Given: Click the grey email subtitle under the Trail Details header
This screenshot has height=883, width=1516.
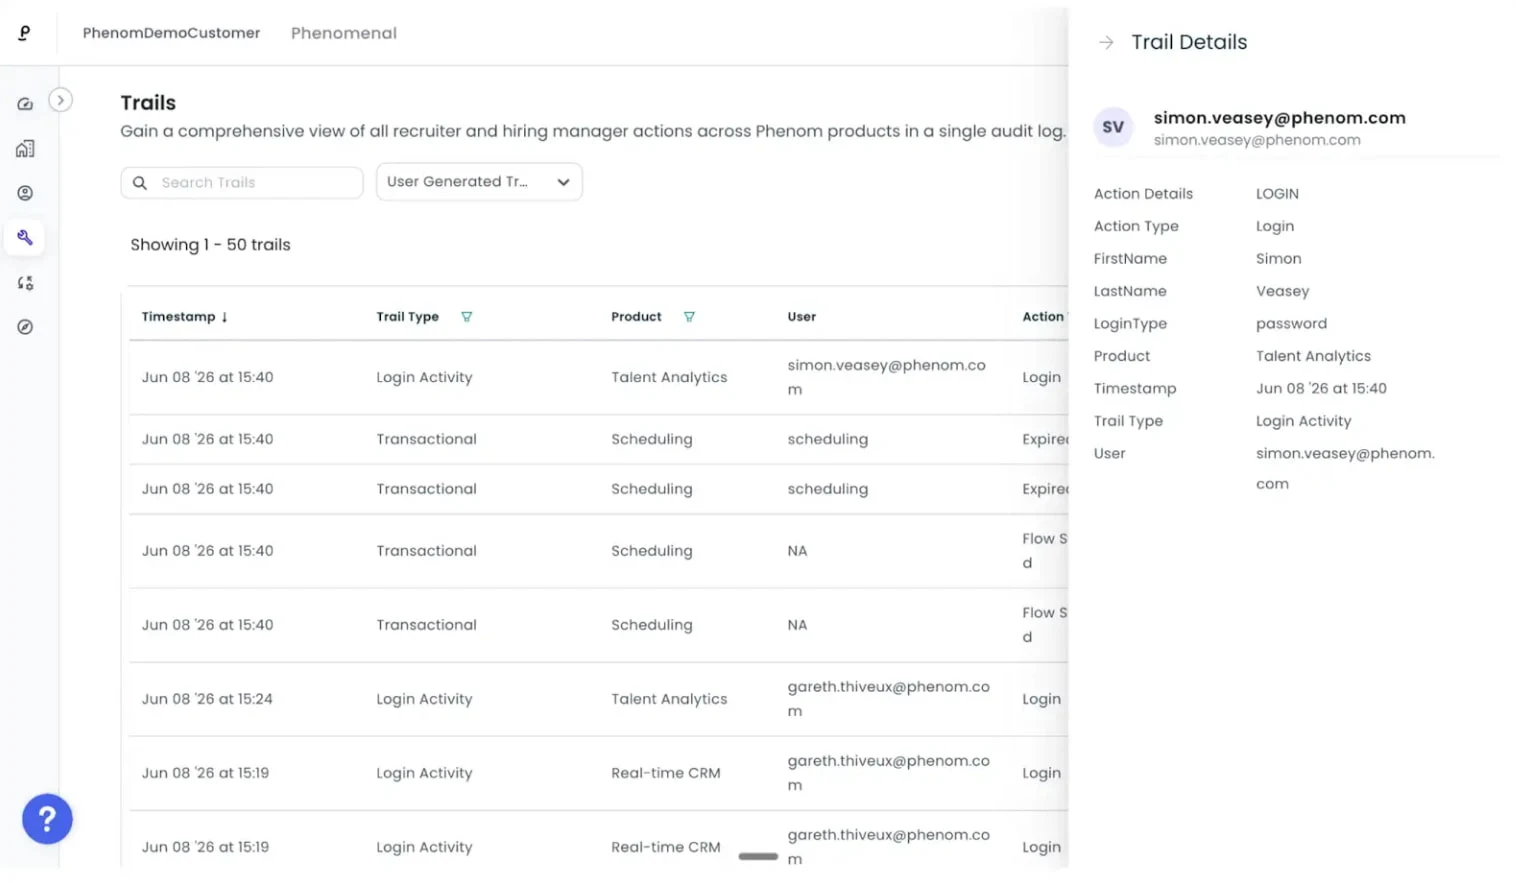Looking at the screenshot, I should point(1257,140).
